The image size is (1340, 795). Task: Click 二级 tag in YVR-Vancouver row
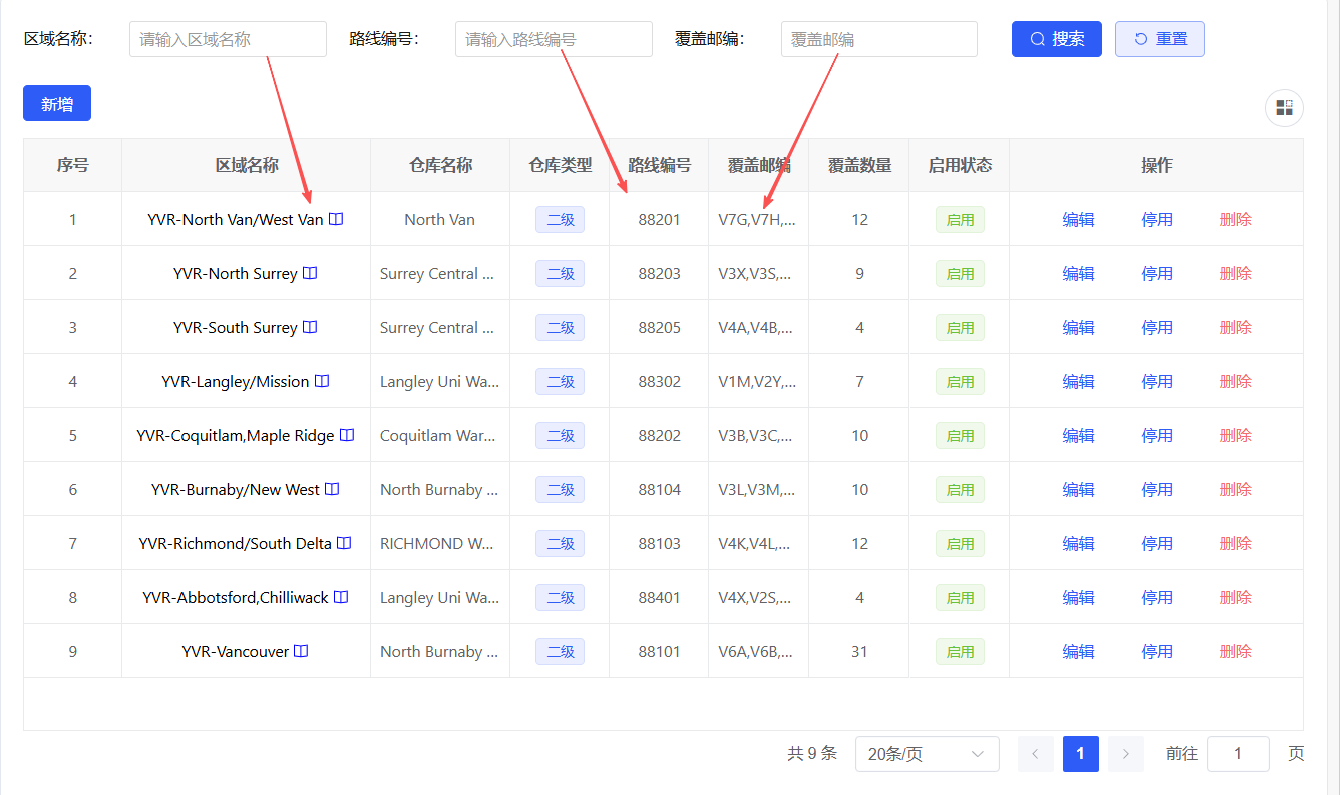(x=560, y=651)
